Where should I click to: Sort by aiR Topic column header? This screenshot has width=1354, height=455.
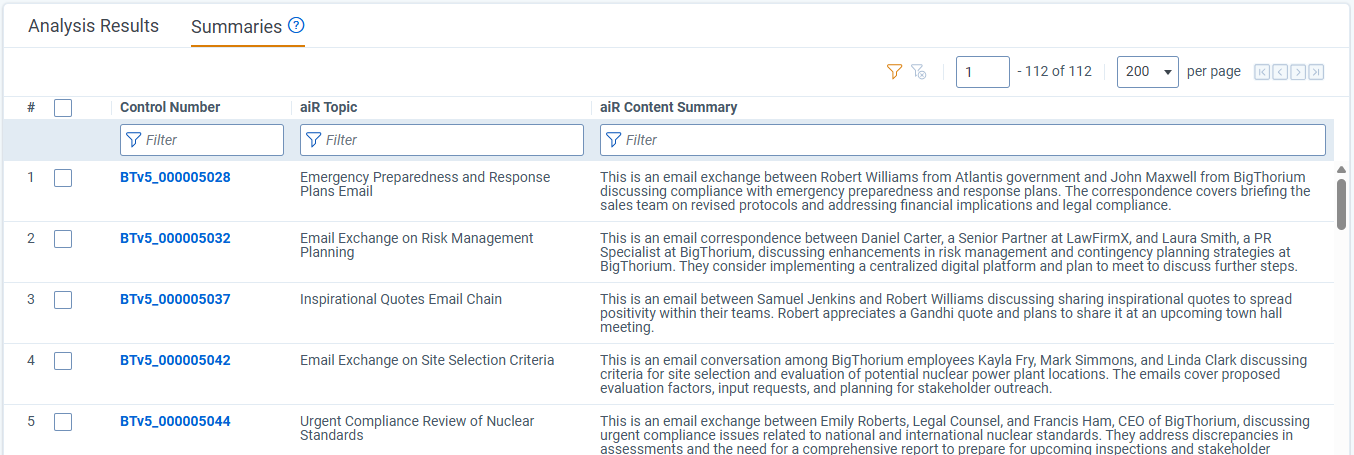pyautogui.click(x=328, y=108)
